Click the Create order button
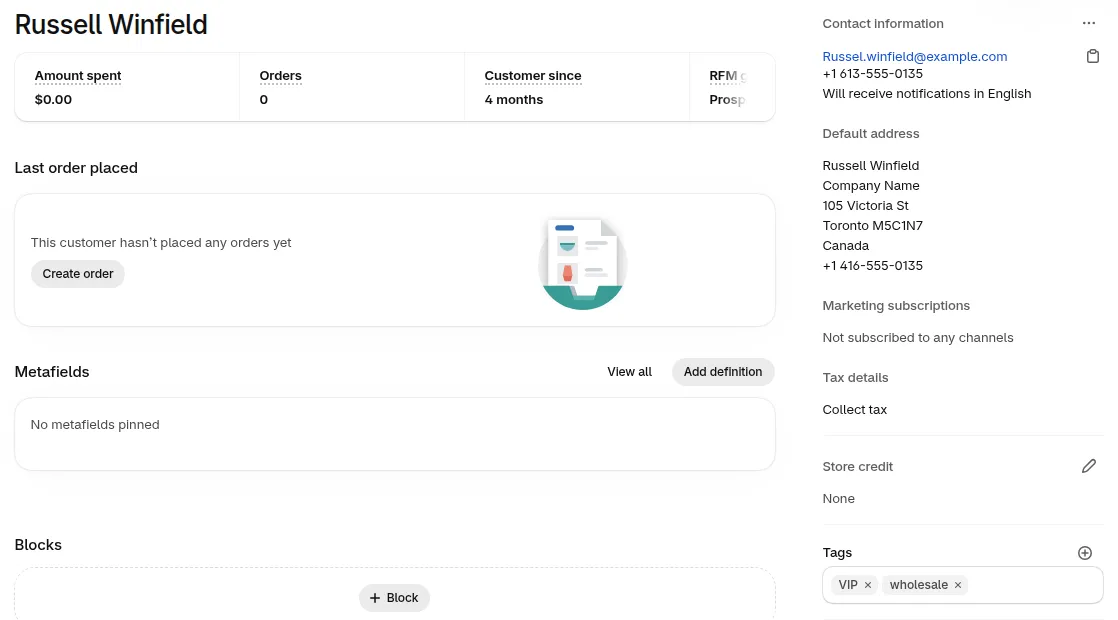Screen dimensions: 1118x620 [78, 274]
